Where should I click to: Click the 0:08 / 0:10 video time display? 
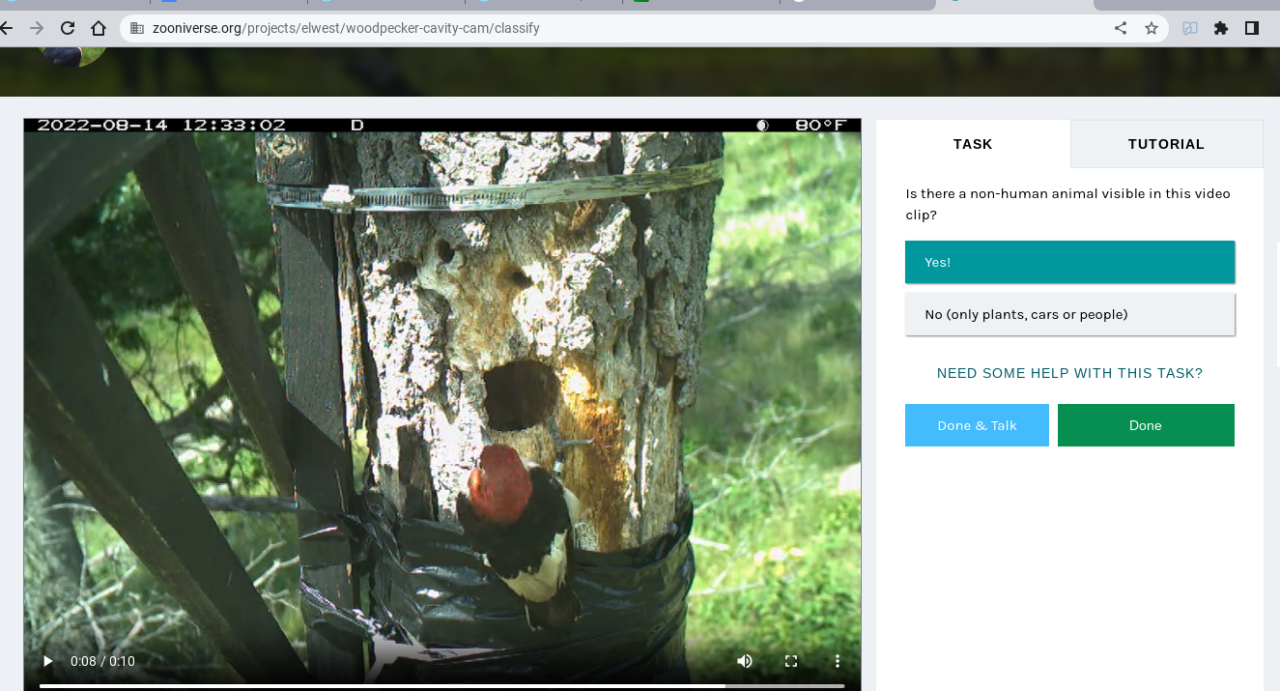point(102,661)
